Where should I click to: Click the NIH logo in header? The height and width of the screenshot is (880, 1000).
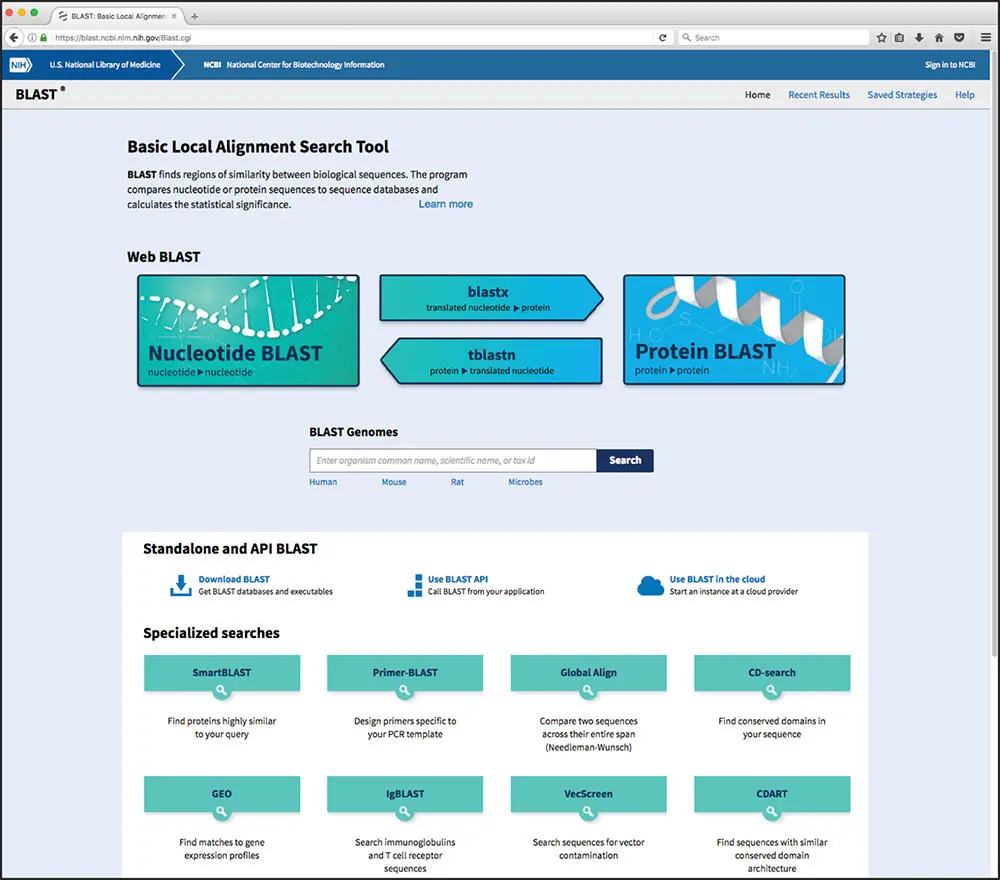[20, 64]
